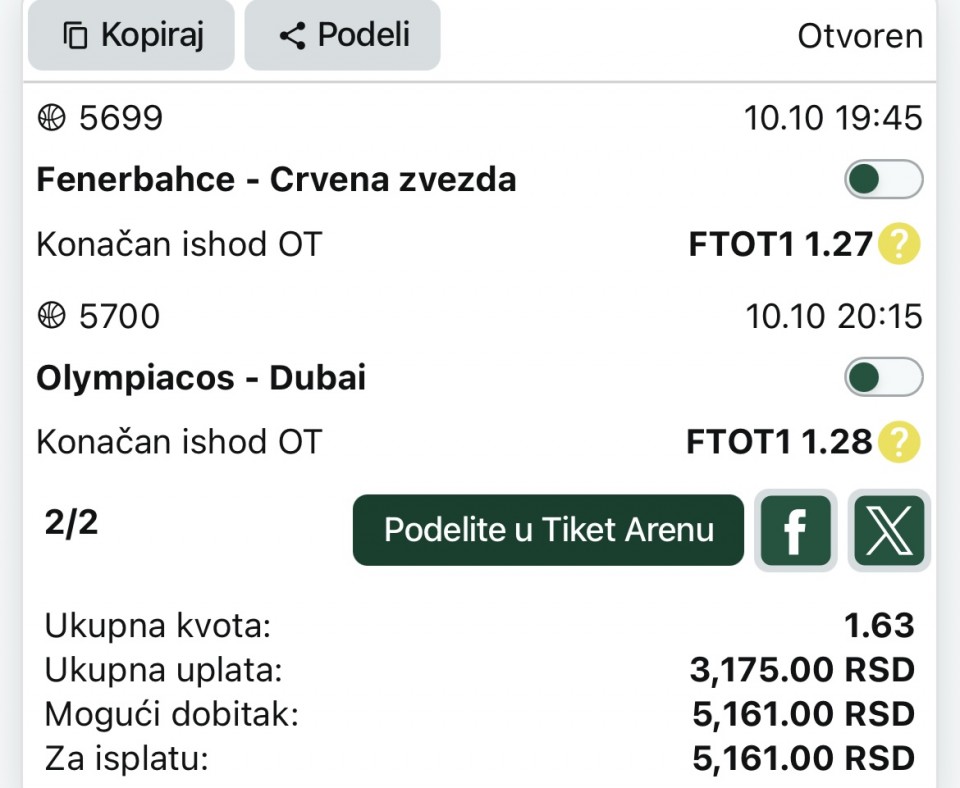
Task: Share the ticket on X
Action: pos(889,530)
